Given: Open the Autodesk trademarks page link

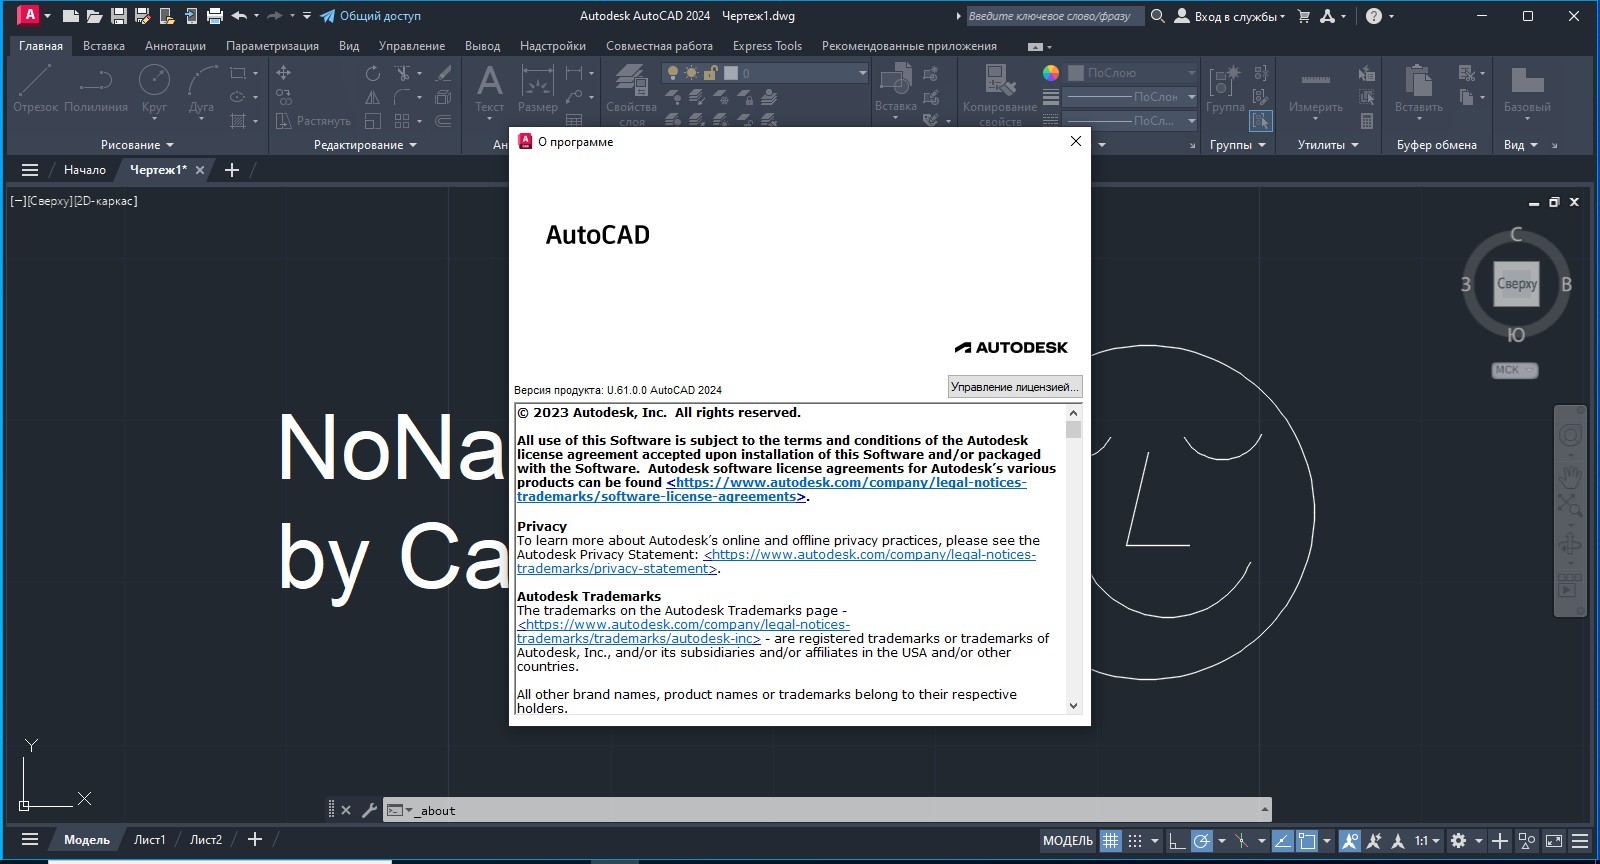Looking at the screenshot, I should click(x=683, y=632).
